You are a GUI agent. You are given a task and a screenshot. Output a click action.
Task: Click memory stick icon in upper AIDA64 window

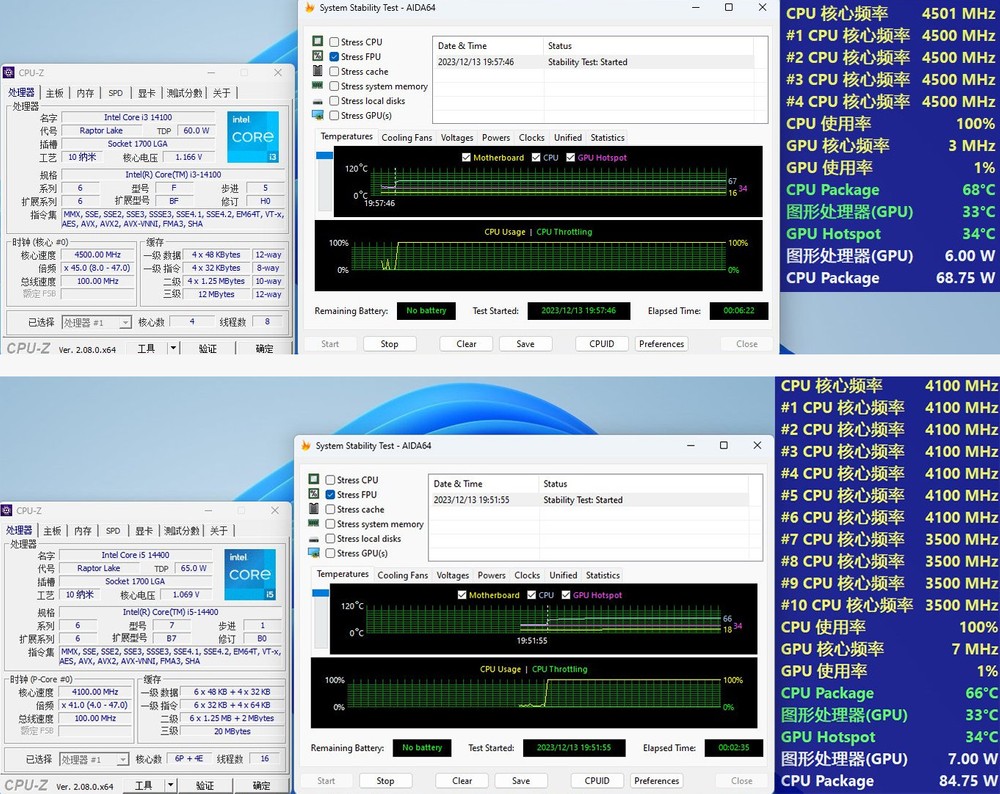(317, 85)
